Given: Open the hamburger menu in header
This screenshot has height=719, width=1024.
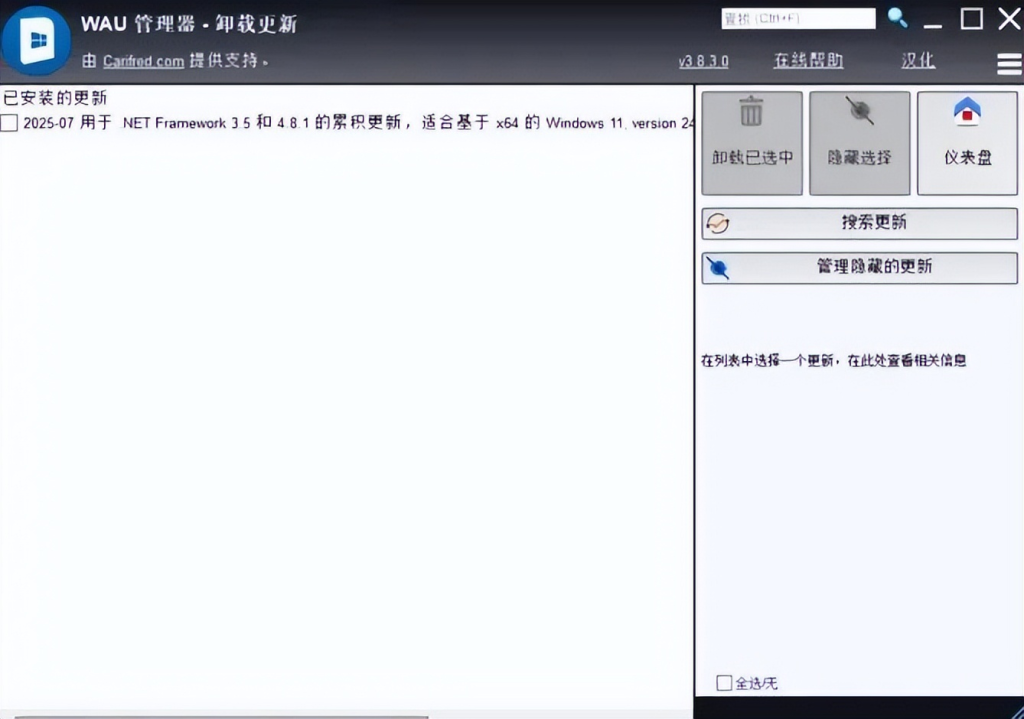Looking at the screenshot, I should [x=1009, y=64].
